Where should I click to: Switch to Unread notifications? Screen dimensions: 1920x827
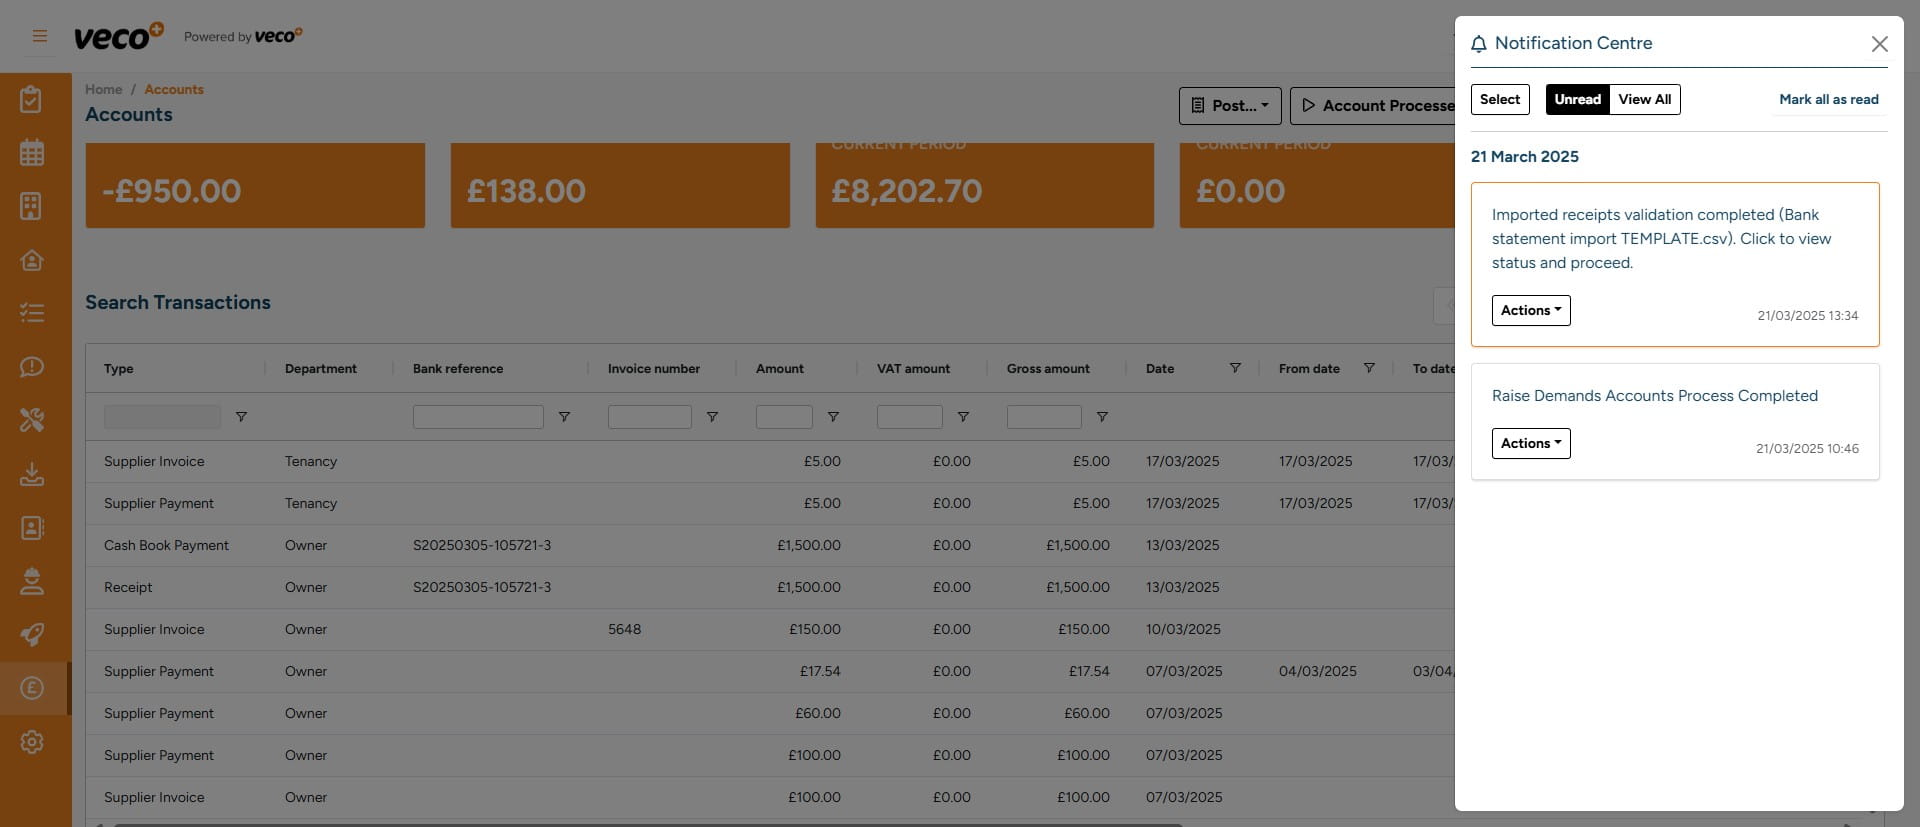(1577, 99)
